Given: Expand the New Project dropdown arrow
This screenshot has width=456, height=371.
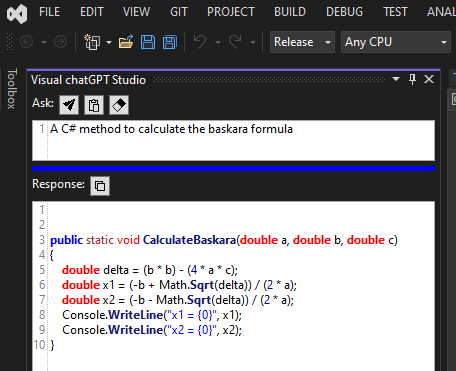Looking at the screenshot, I should 109,42.
